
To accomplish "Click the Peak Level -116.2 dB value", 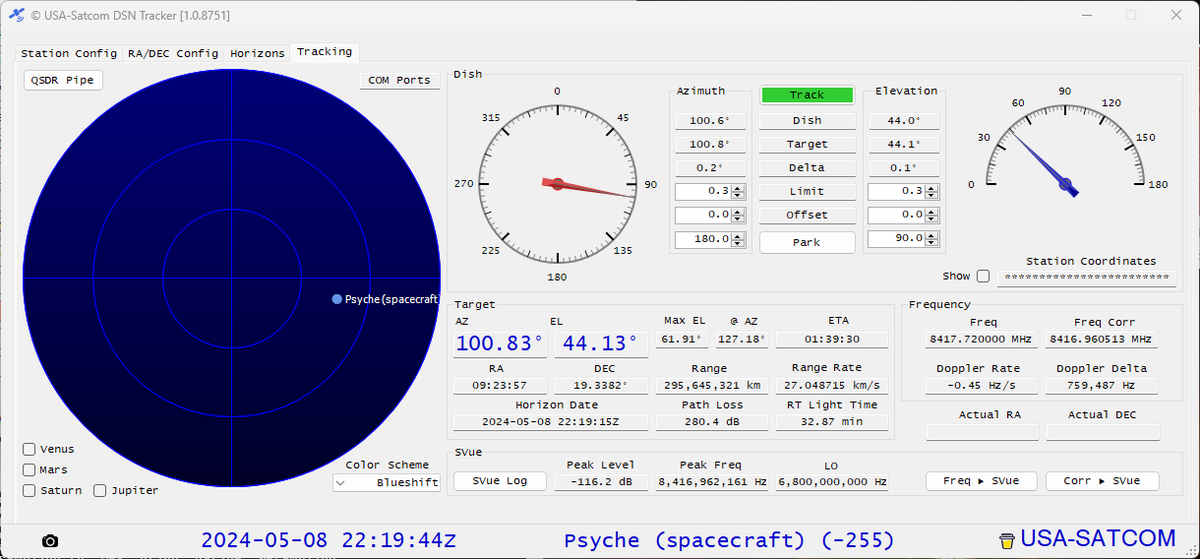I will tap(600, 482).
